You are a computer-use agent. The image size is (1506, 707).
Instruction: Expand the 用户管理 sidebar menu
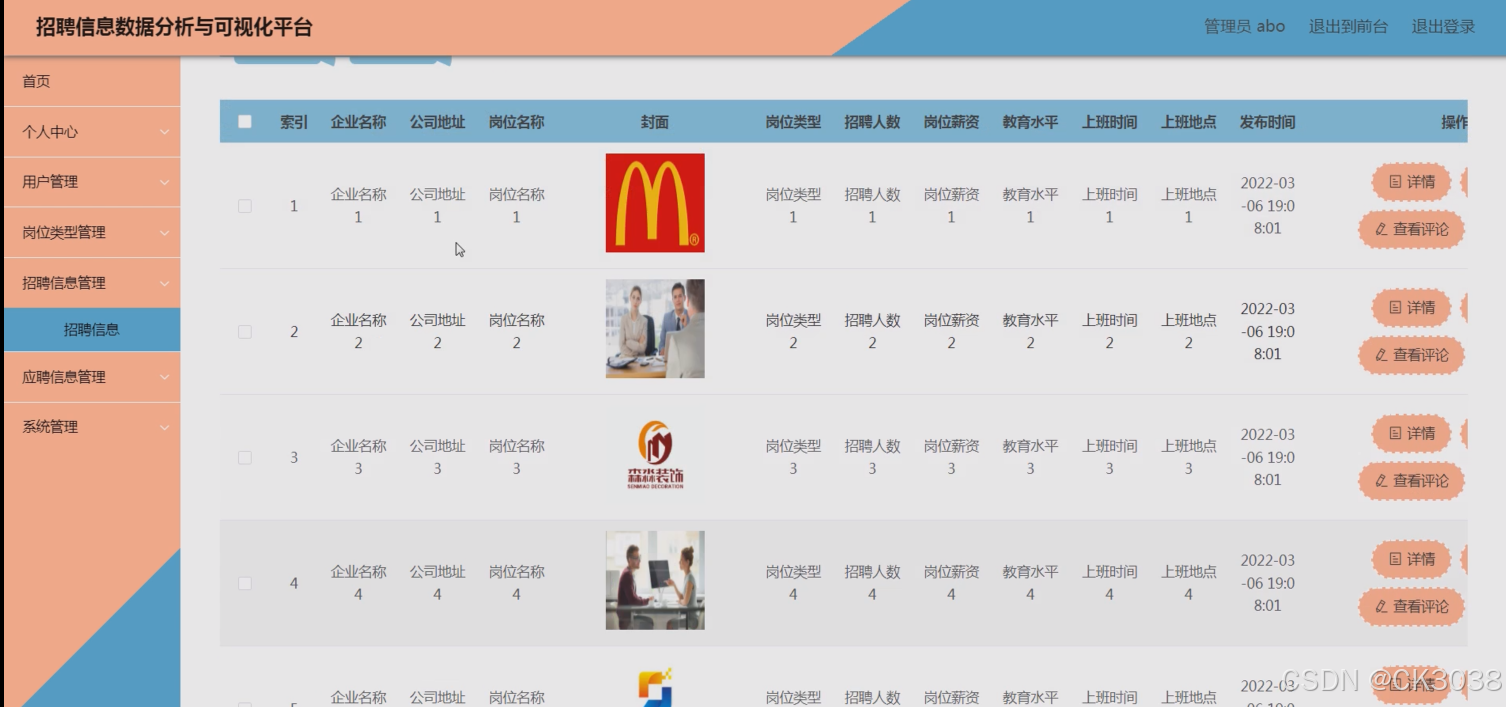pos(92,182)
